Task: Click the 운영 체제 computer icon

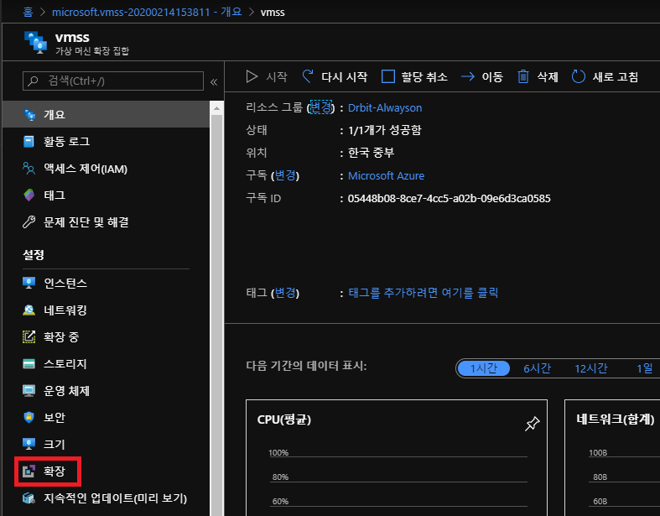Action: click(x=29, y=391)
